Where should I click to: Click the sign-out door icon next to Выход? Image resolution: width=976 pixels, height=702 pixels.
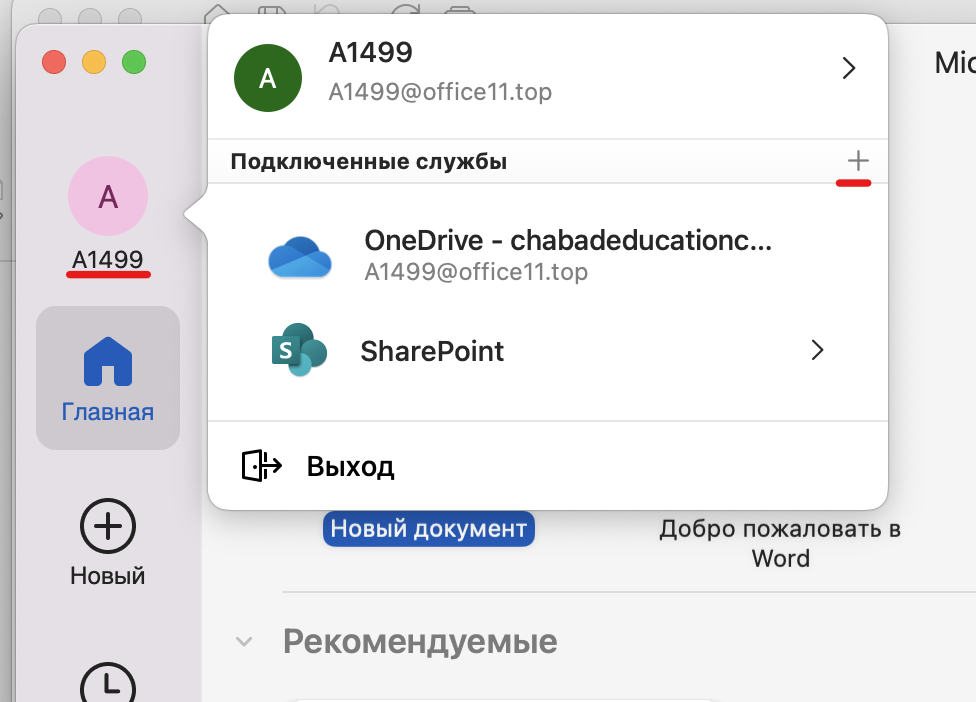point(260,464)
